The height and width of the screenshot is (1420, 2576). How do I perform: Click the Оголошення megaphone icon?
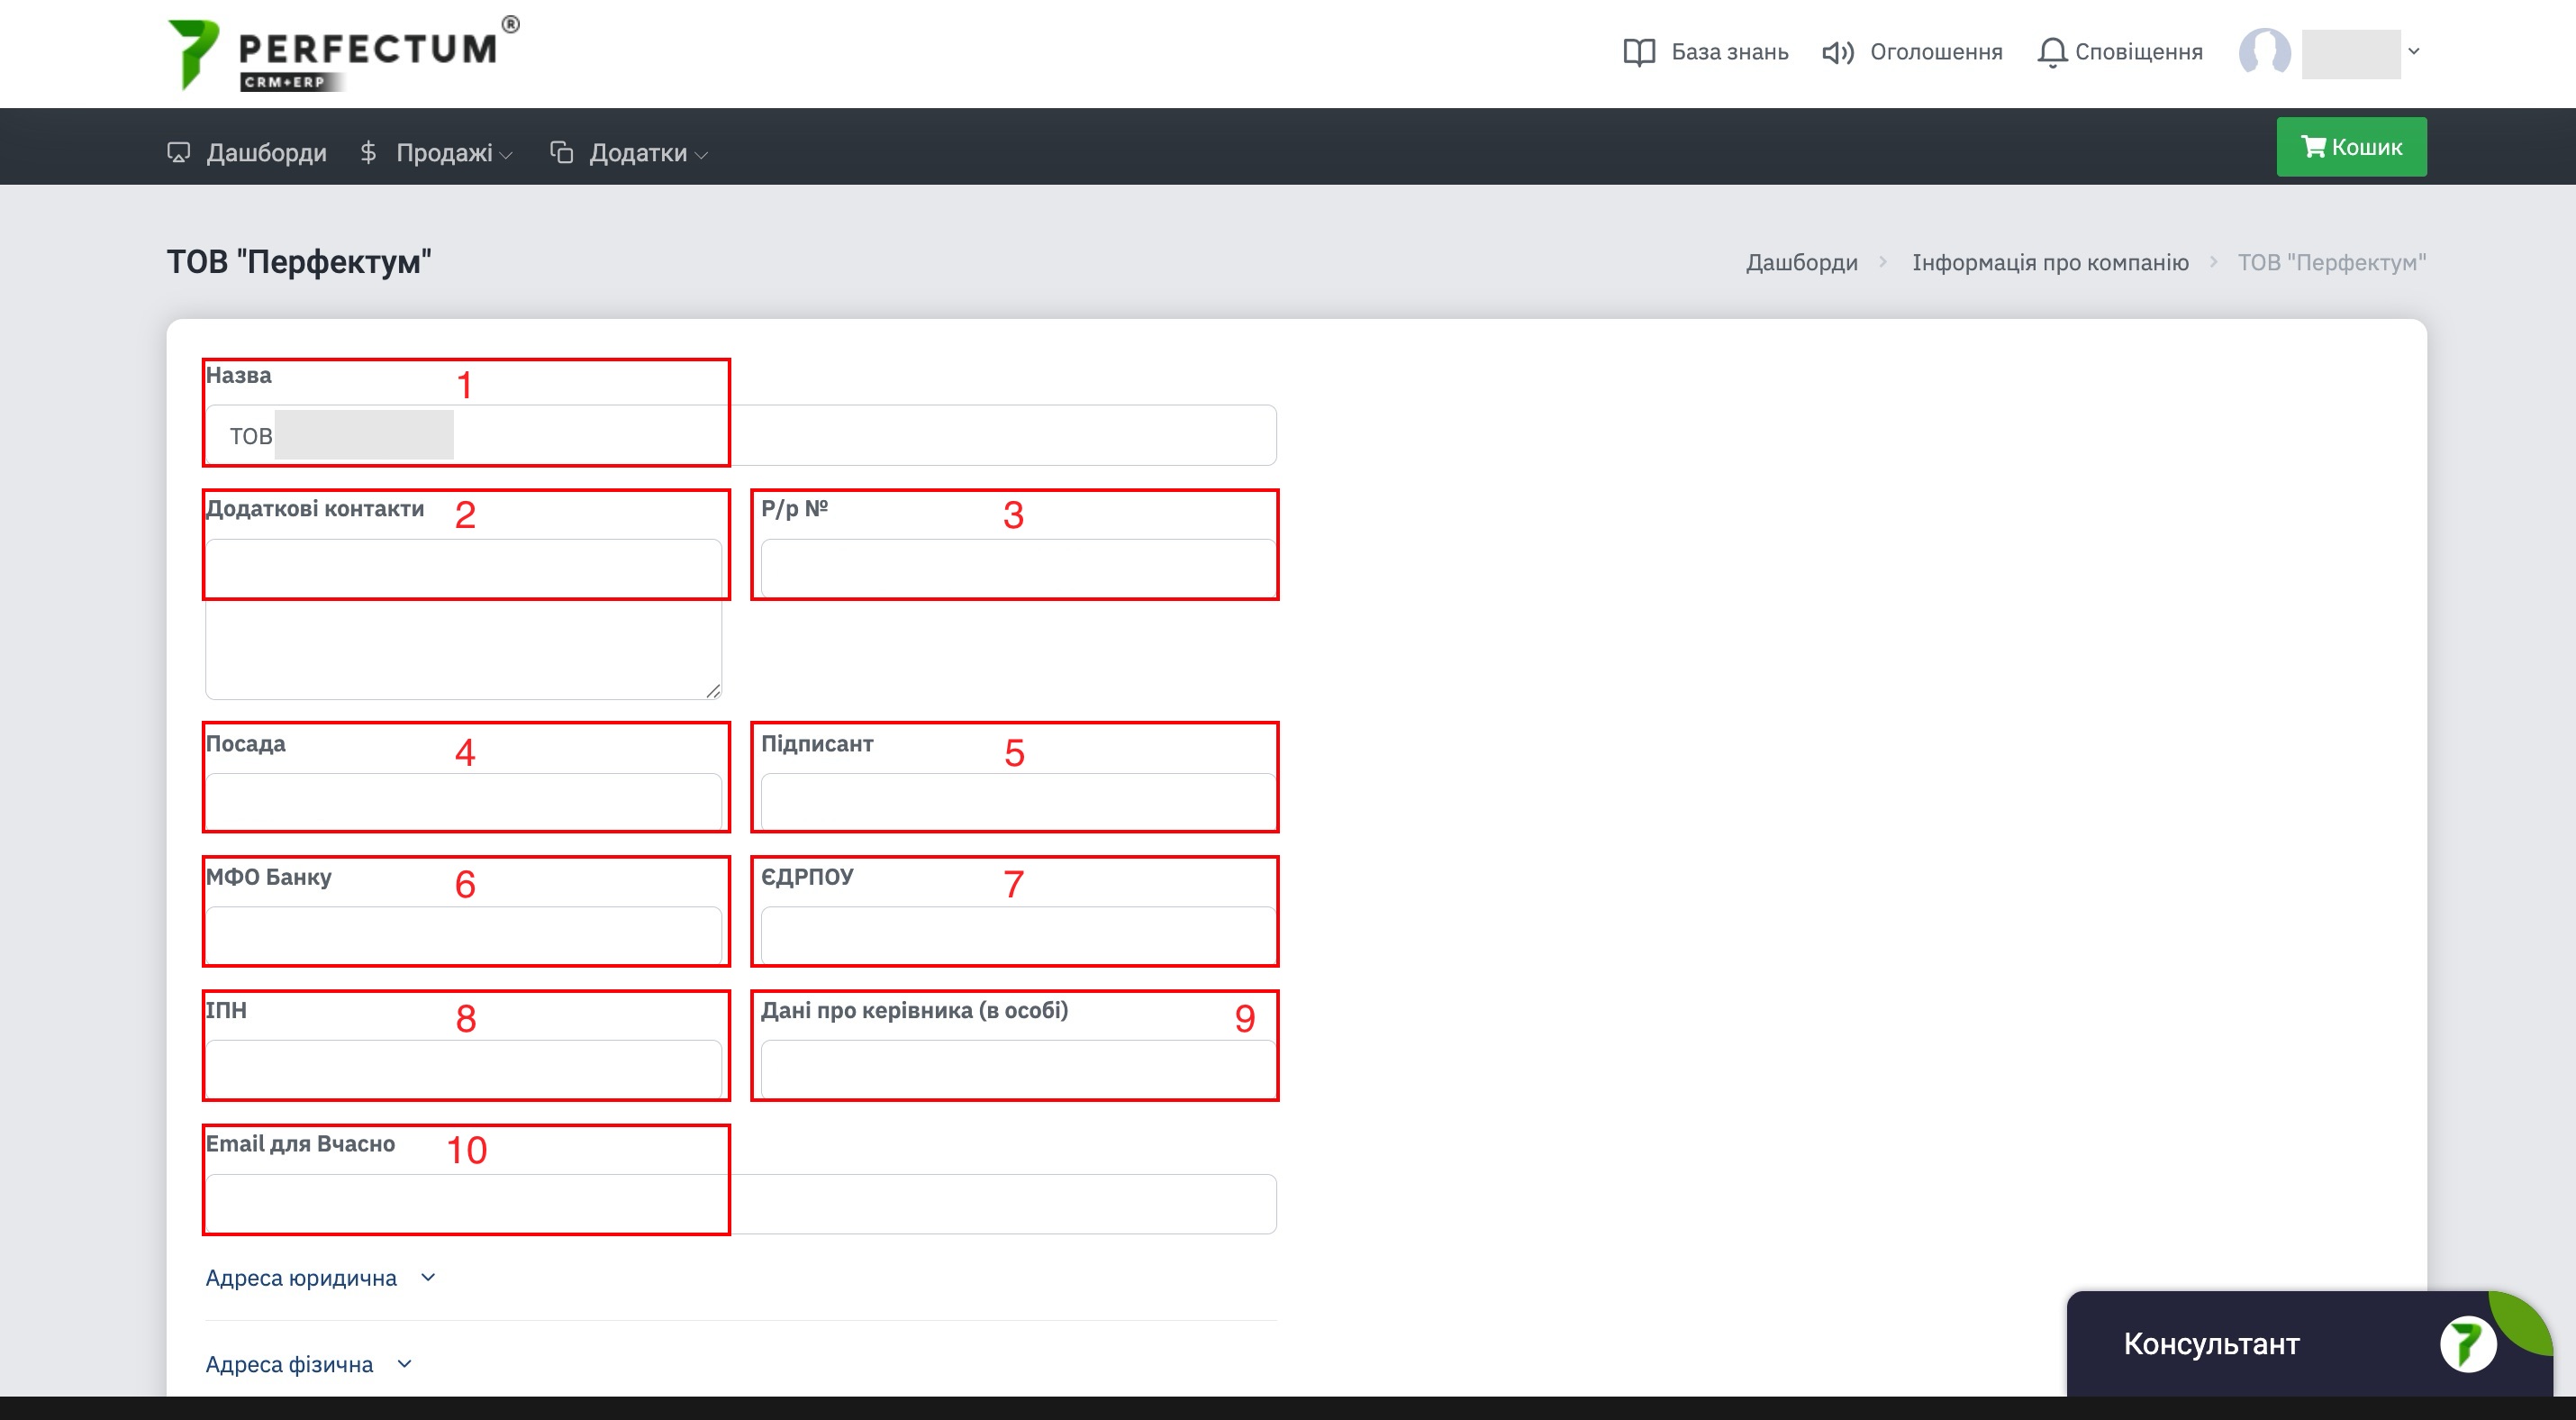tap(1838, 52)
